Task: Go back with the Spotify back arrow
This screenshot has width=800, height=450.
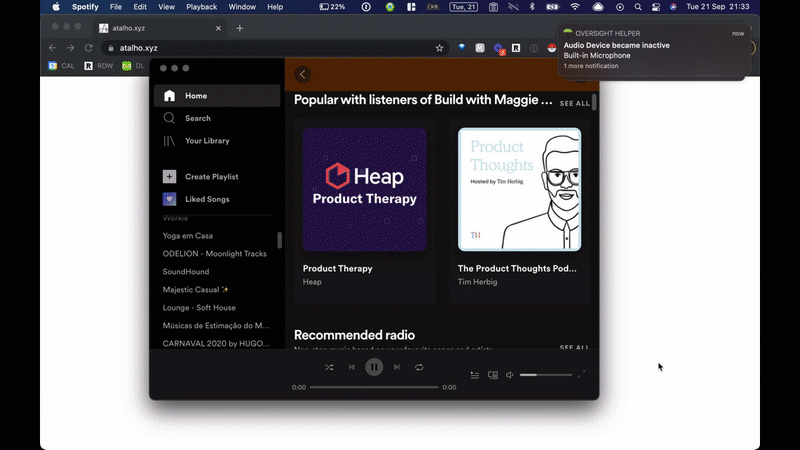Action: pyautogui.click(x=303, y=74)
